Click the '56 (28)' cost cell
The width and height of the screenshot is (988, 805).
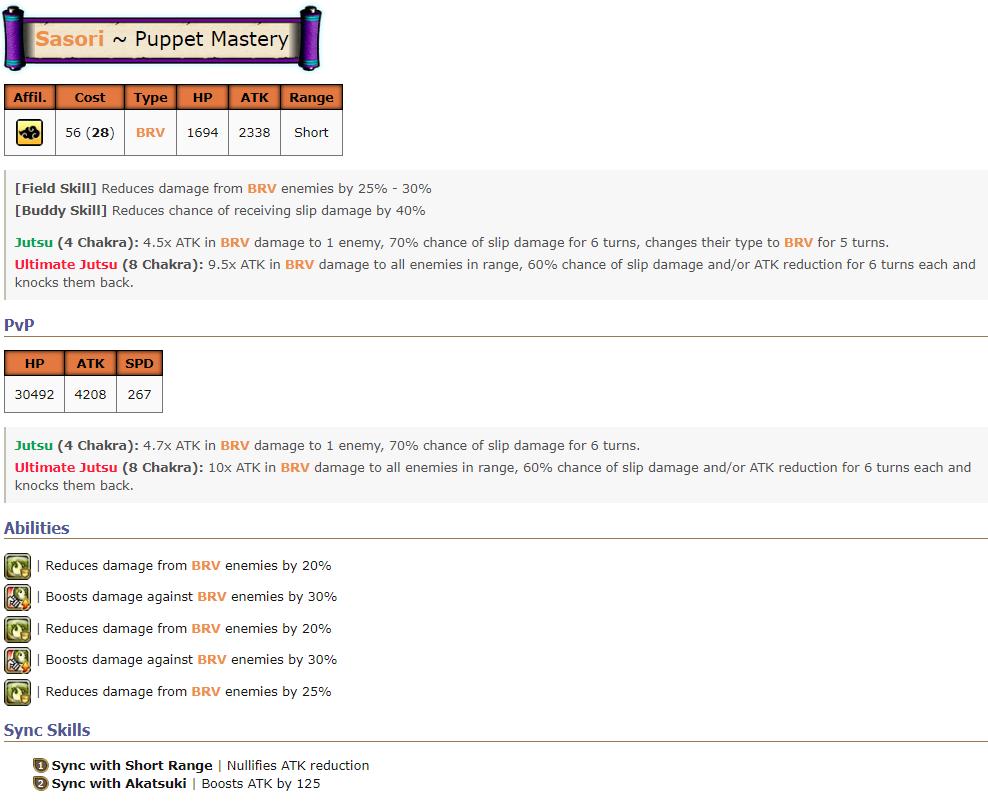pyautogui.click(x=90, y=132)
